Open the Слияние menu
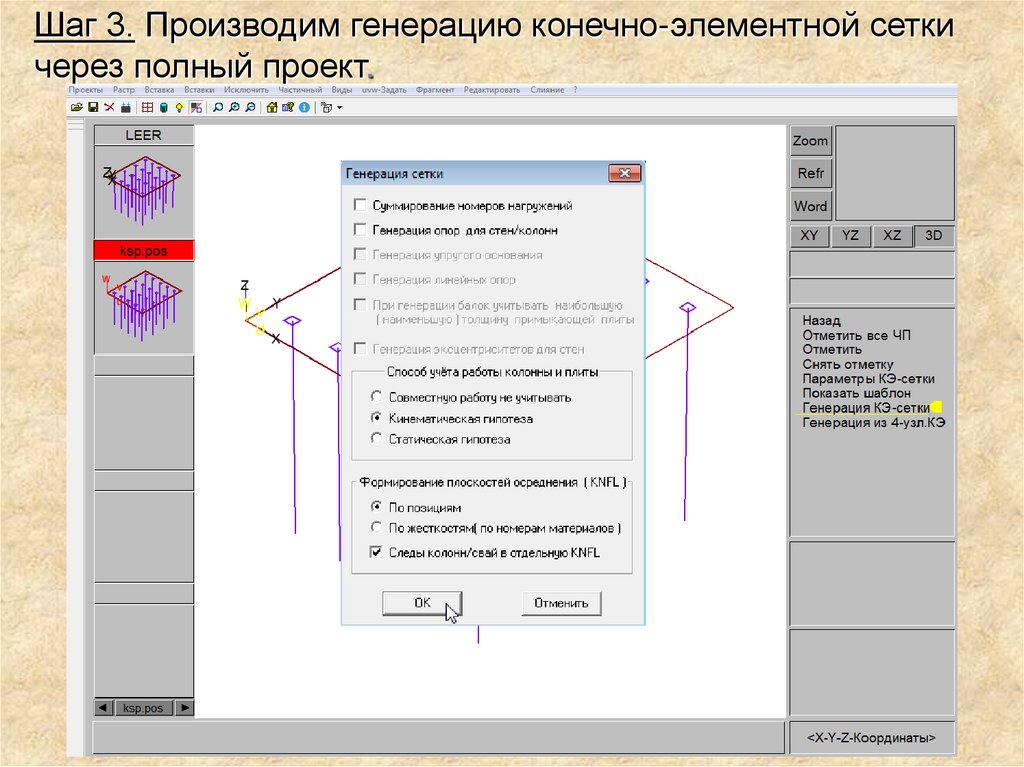 point(547,90)
